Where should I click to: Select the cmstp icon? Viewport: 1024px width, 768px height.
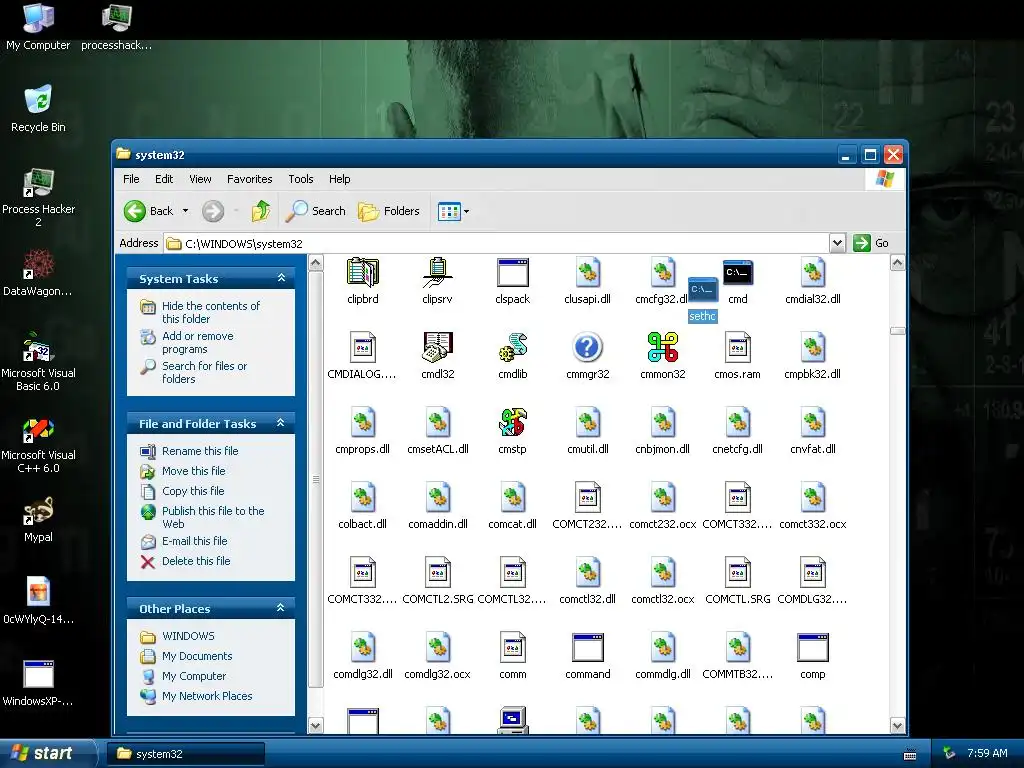tap(513, 423)
